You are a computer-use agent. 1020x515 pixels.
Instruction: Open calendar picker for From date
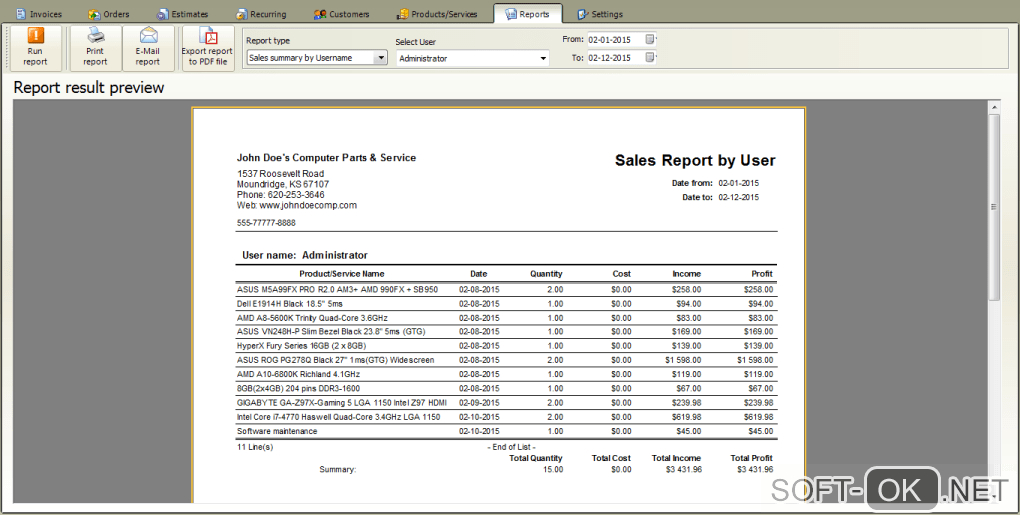(x=651, y=39)
